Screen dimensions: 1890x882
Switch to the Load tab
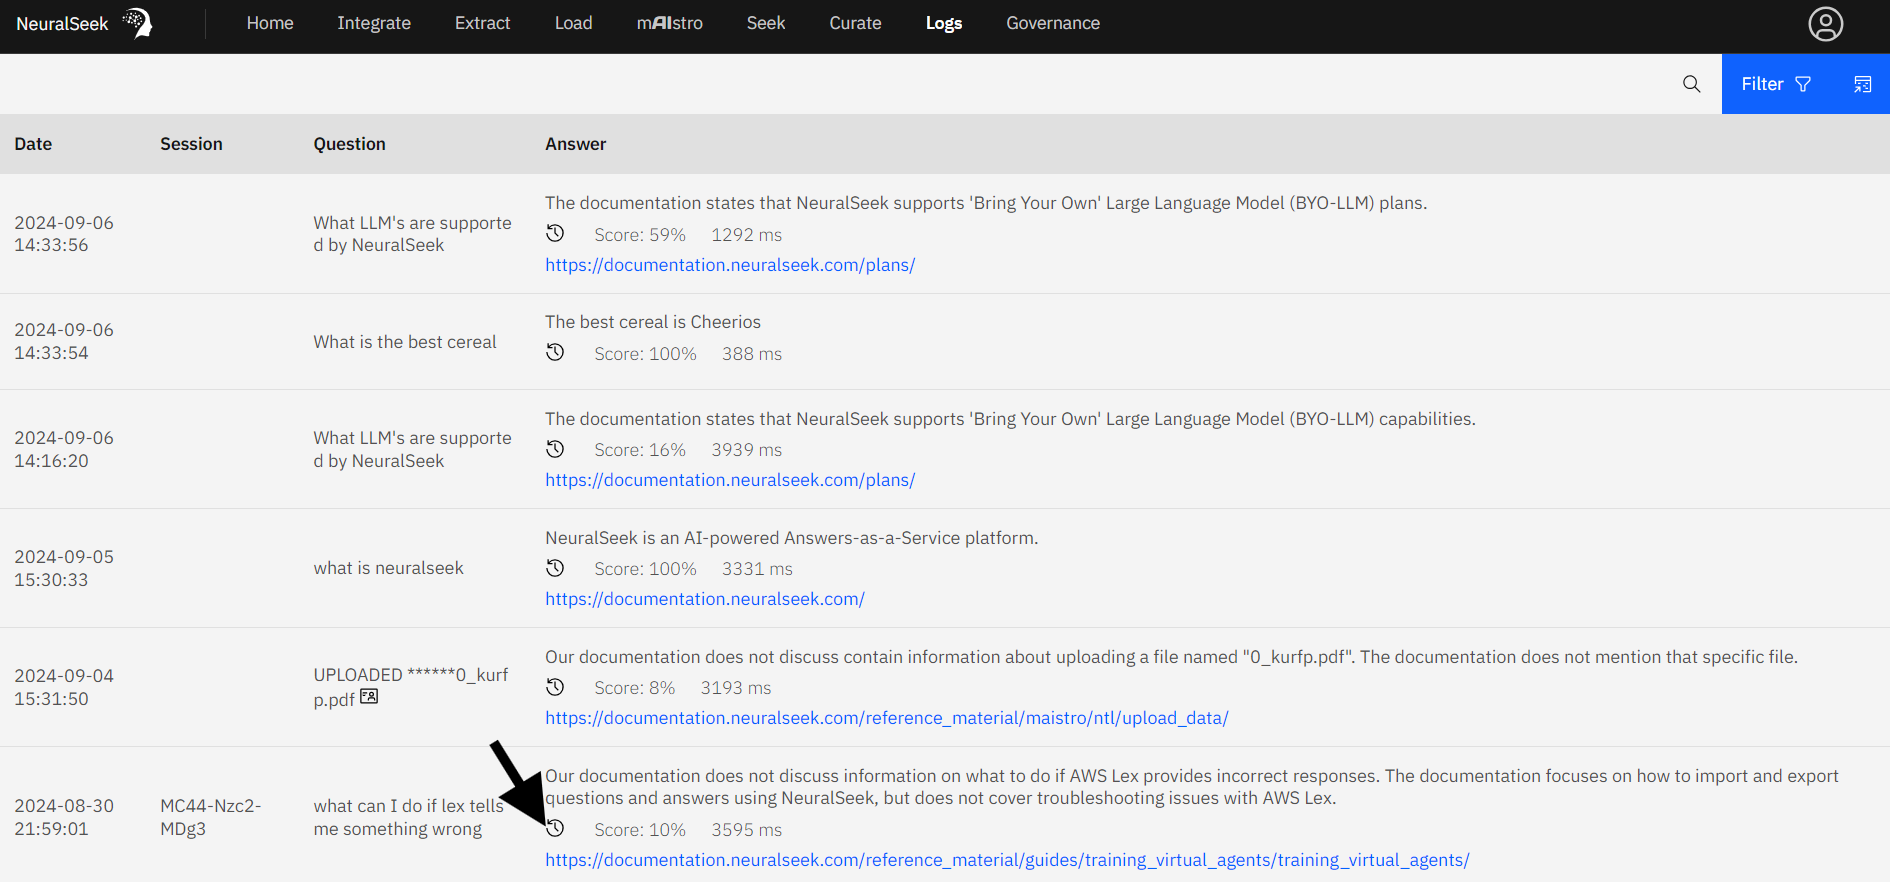point(574,23)
